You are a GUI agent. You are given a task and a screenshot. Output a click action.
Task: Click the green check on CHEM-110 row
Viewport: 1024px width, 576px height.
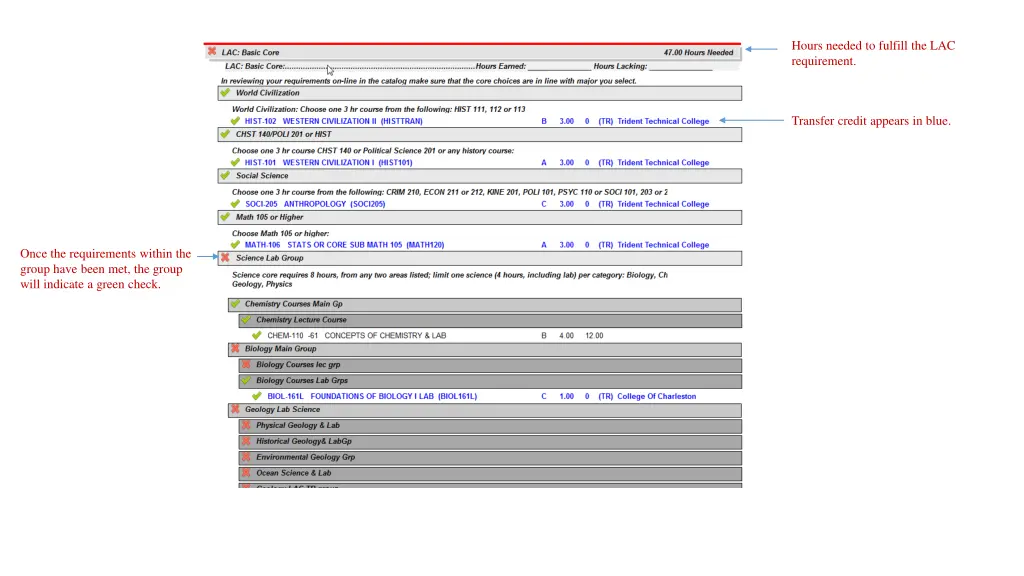point(257,335)
